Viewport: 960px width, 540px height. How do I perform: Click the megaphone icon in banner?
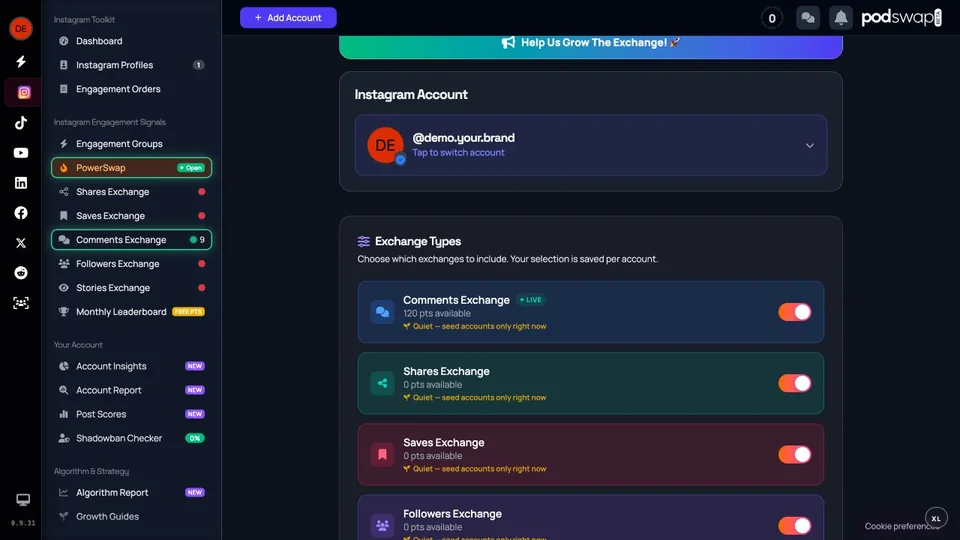[x=508, y=42]
